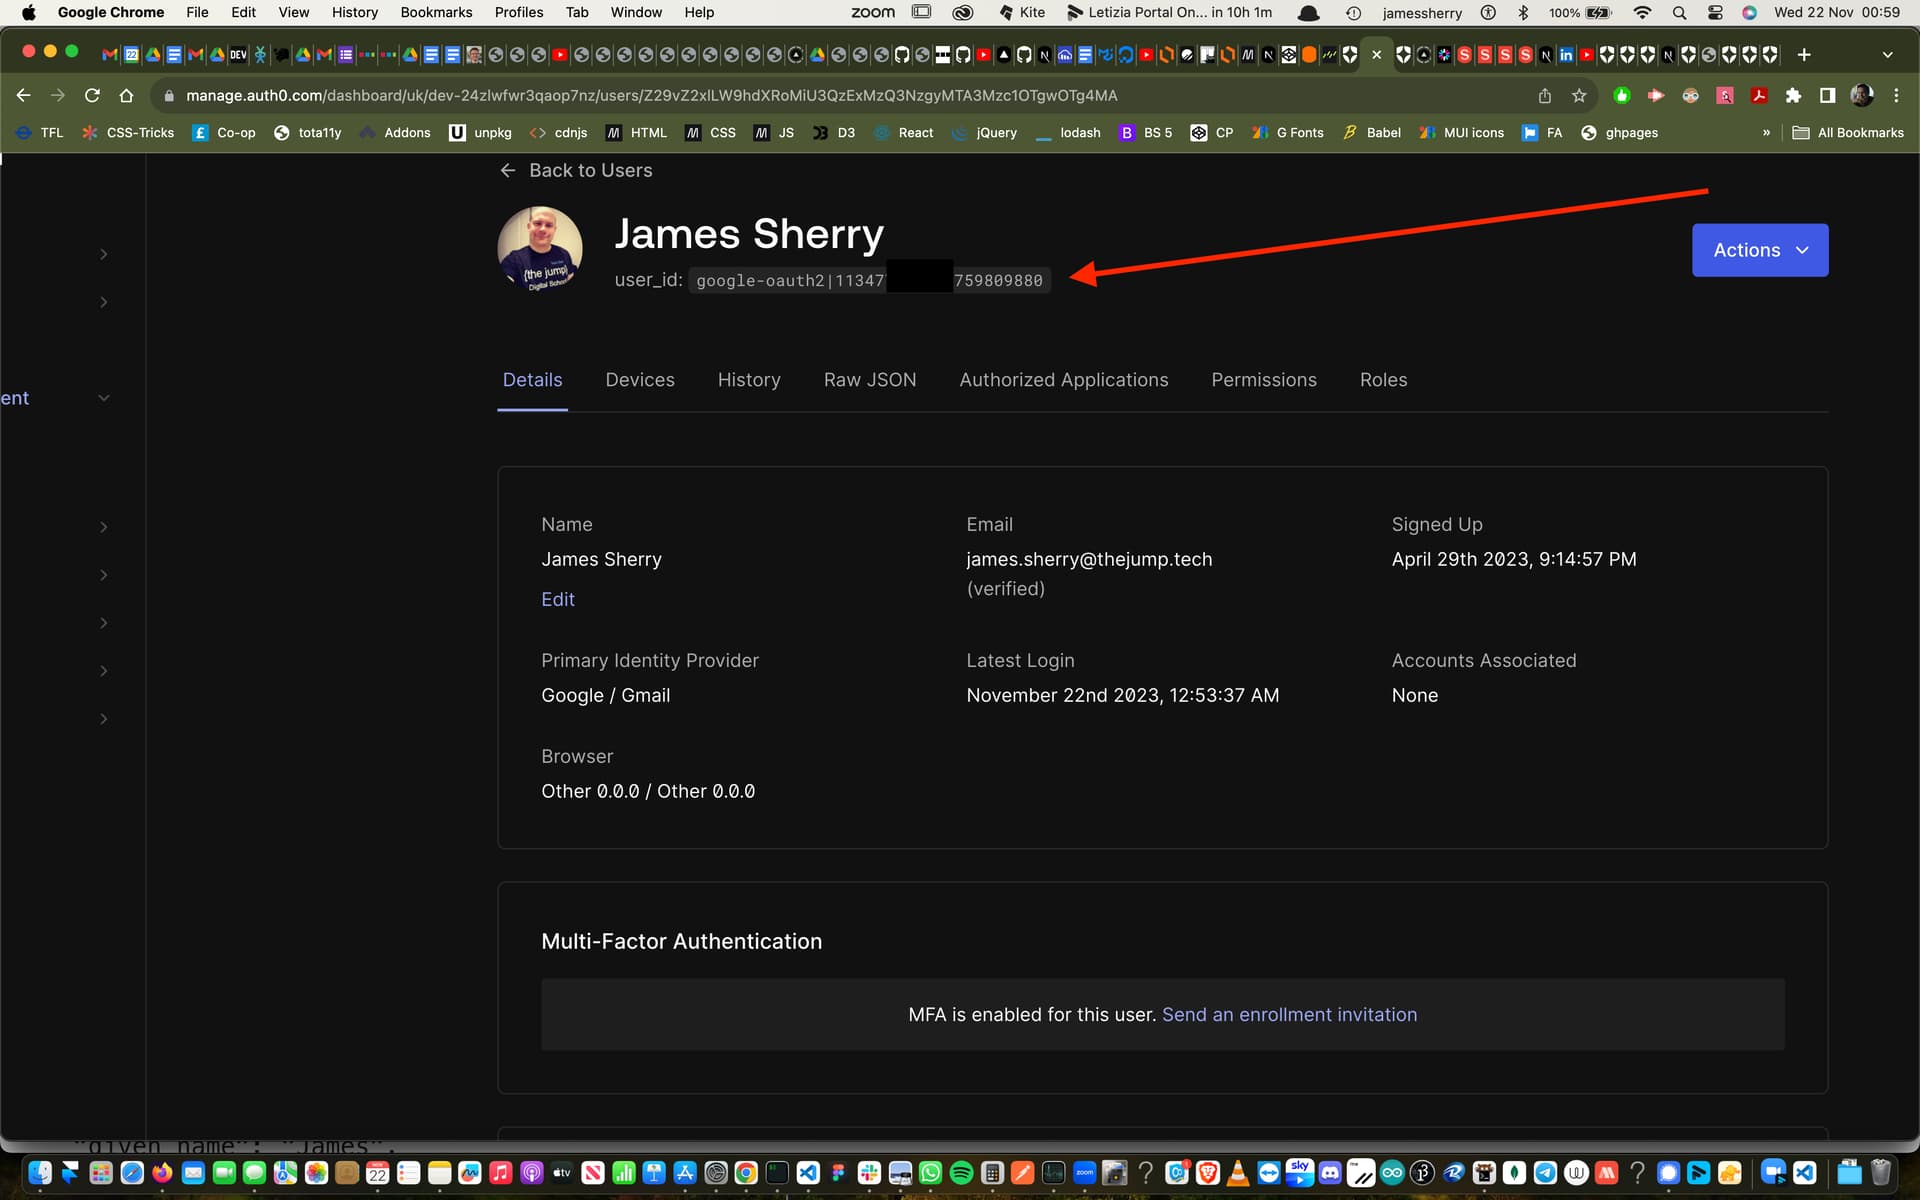This screenshot has width=1920, height=1200.
Task: Click the back arrow next to Back to Users
Action: tap(508, 171)
